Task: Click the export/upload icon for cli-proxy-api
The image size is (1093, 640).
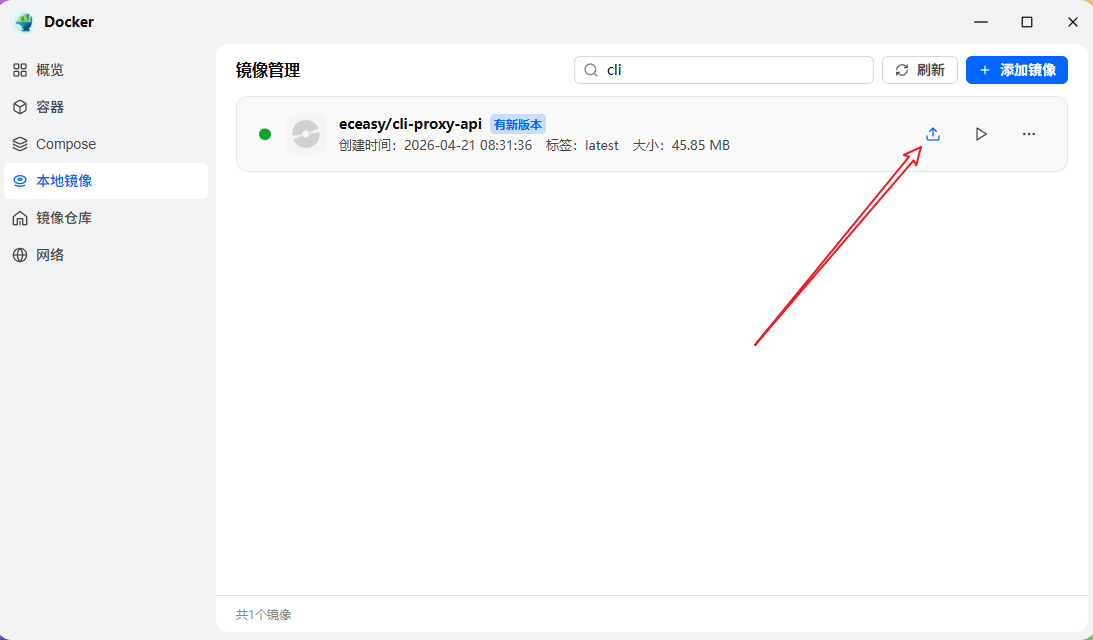Action: pyautogui.click(x=933, y=134)
